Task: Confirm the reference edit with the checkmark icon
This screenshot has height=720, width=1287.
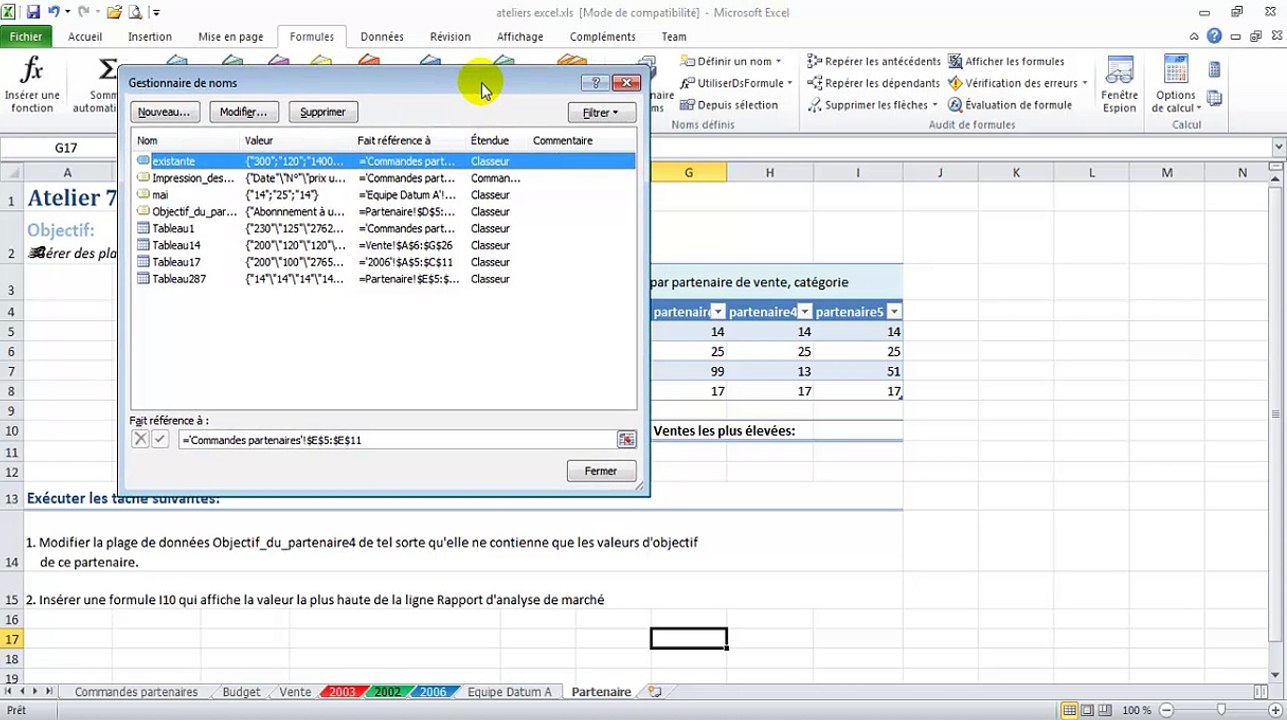Action: [160, 439]
